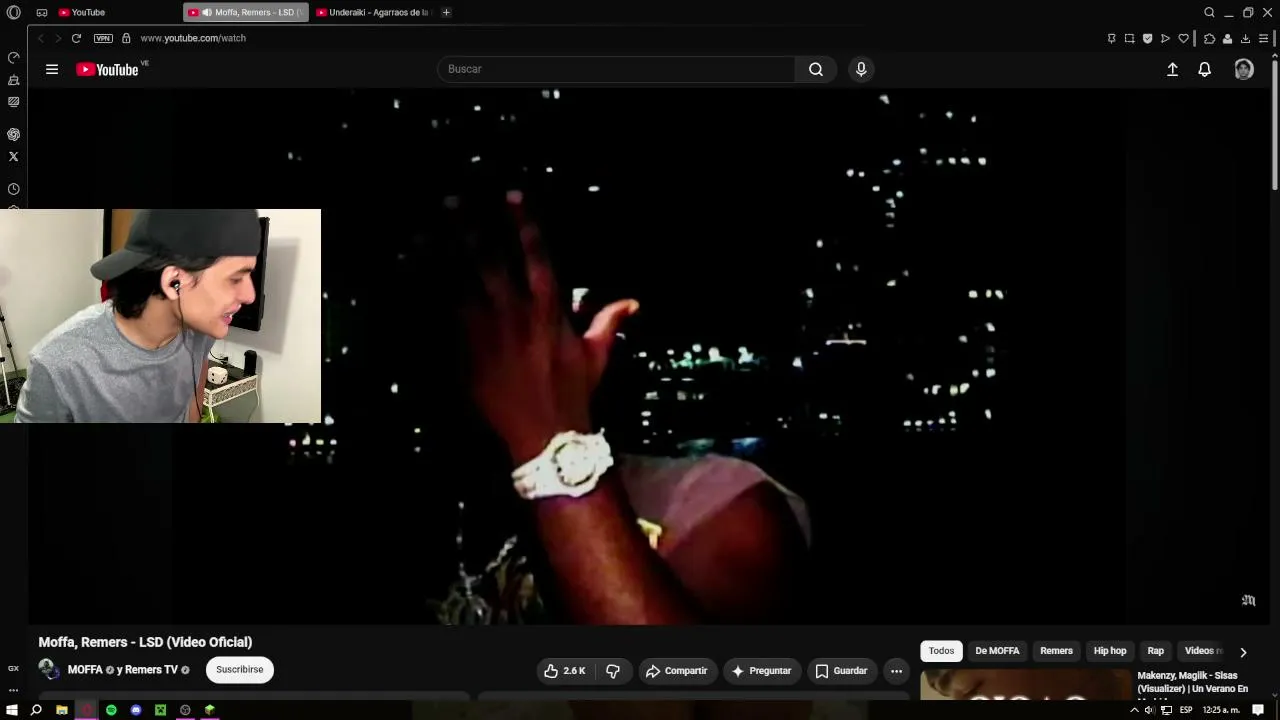Open the speed gauge icon in Opera sidebar
The height and width of the screenshot is (720, 1280).
pos(13,58)
